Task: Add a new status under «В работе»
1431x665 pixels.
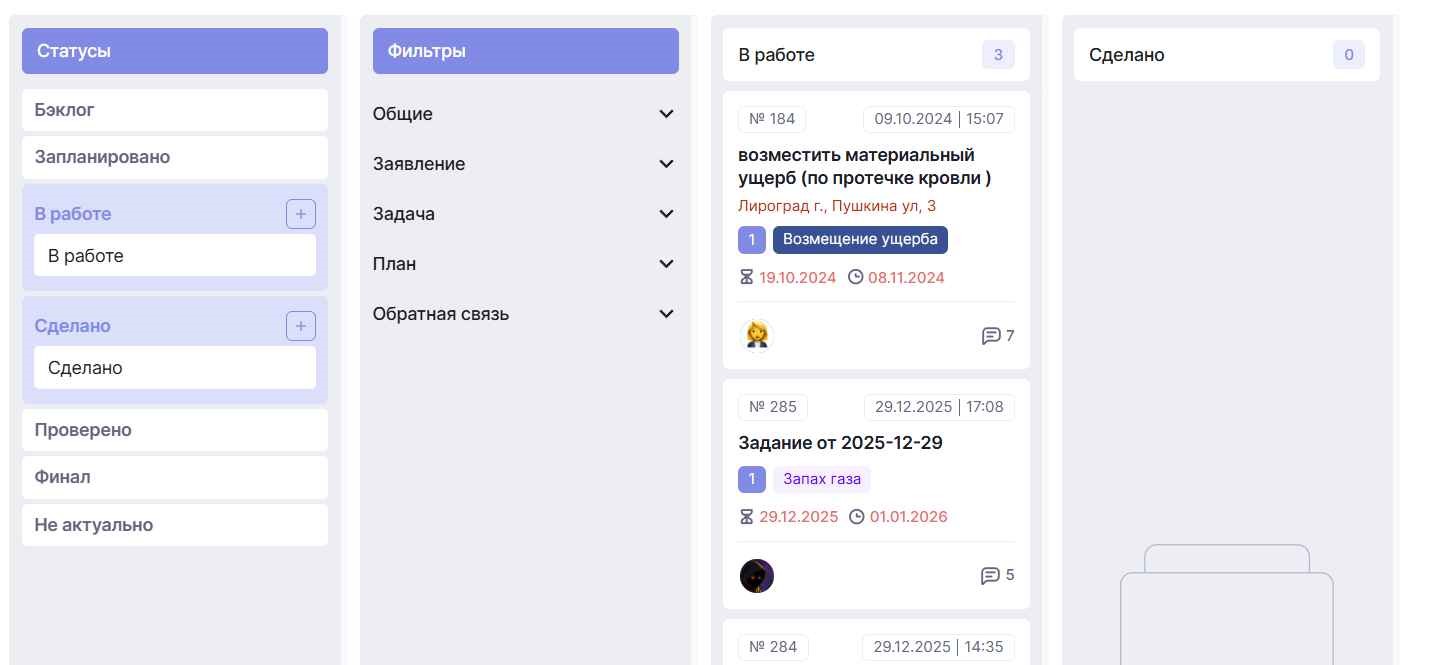Action: pos(301,213)
